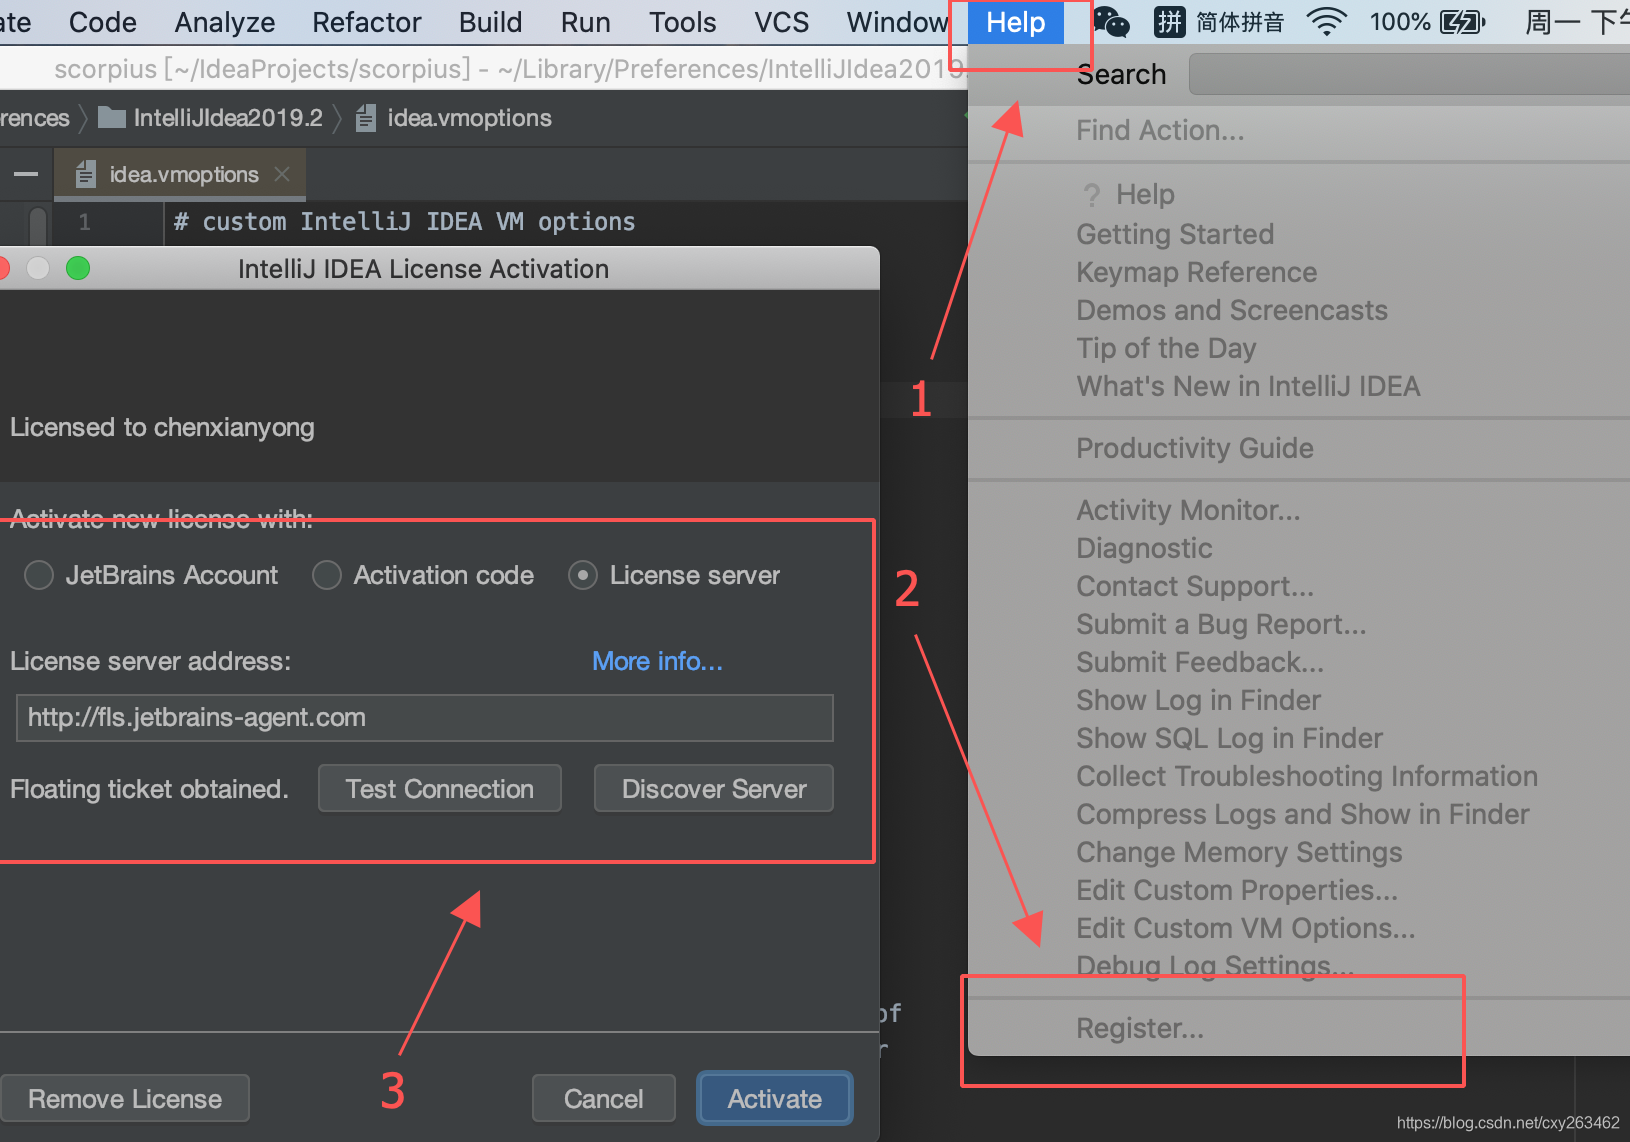
Task: Click the Test Connection button
Action: click(x=440, y=789)
